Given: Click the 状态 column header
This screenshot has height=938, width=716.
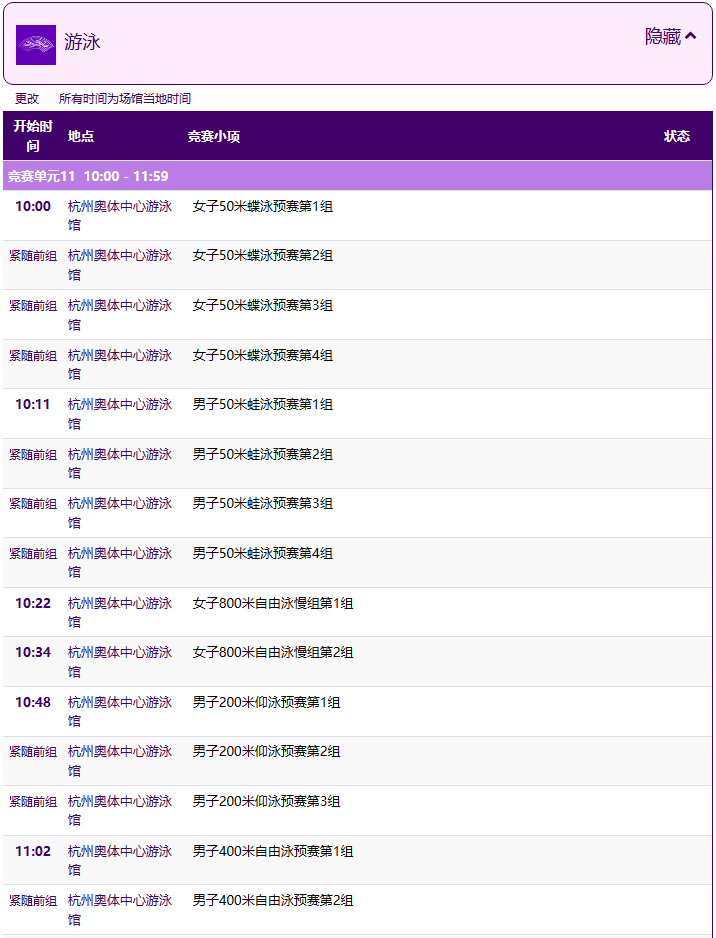Looking at the screenshot, I should point(677,136).
